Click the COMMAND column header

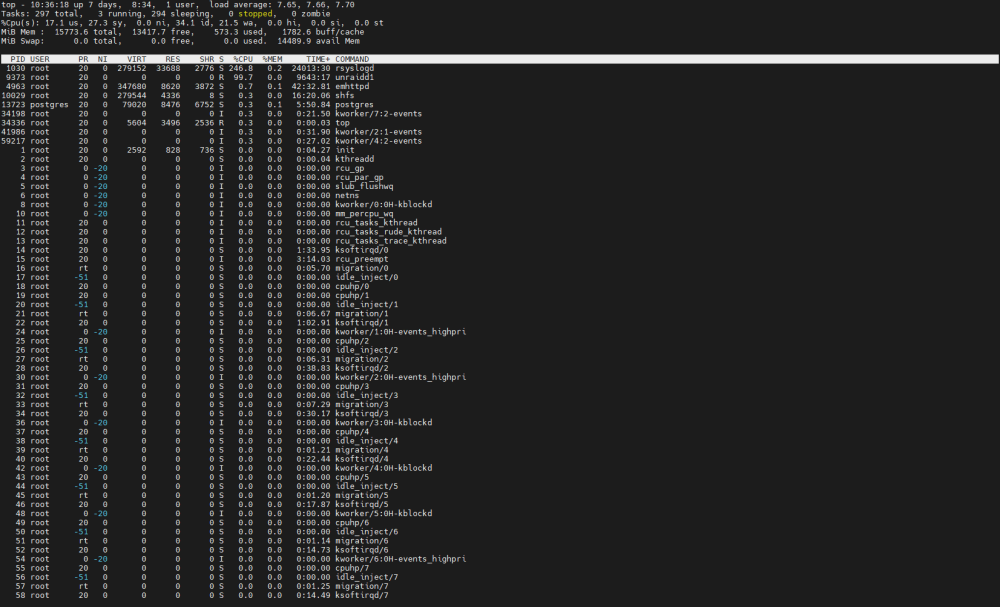pos(352,59)
